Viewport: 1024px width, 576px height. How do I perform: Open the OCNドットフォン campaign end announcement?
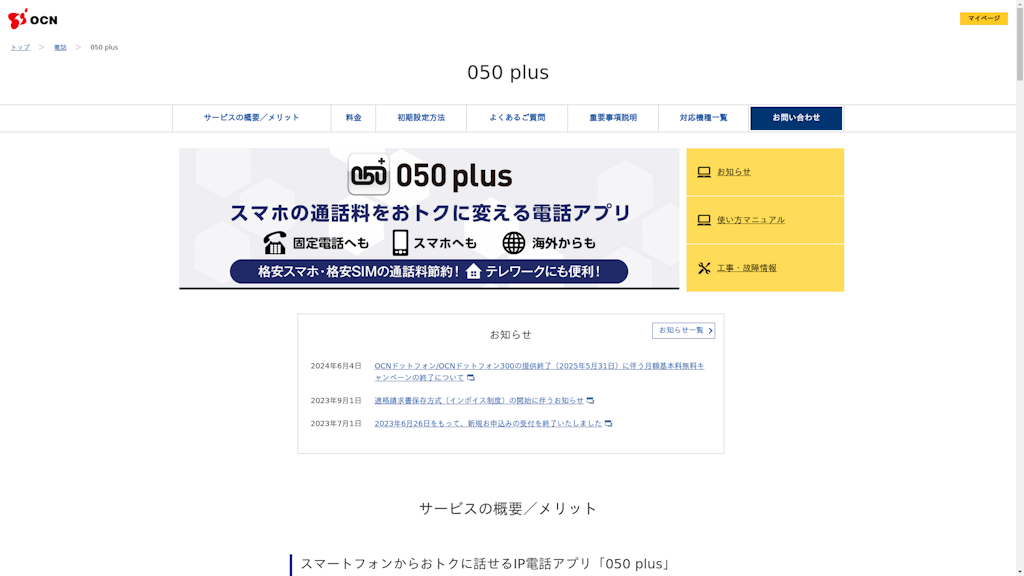[x=540, y=366]
